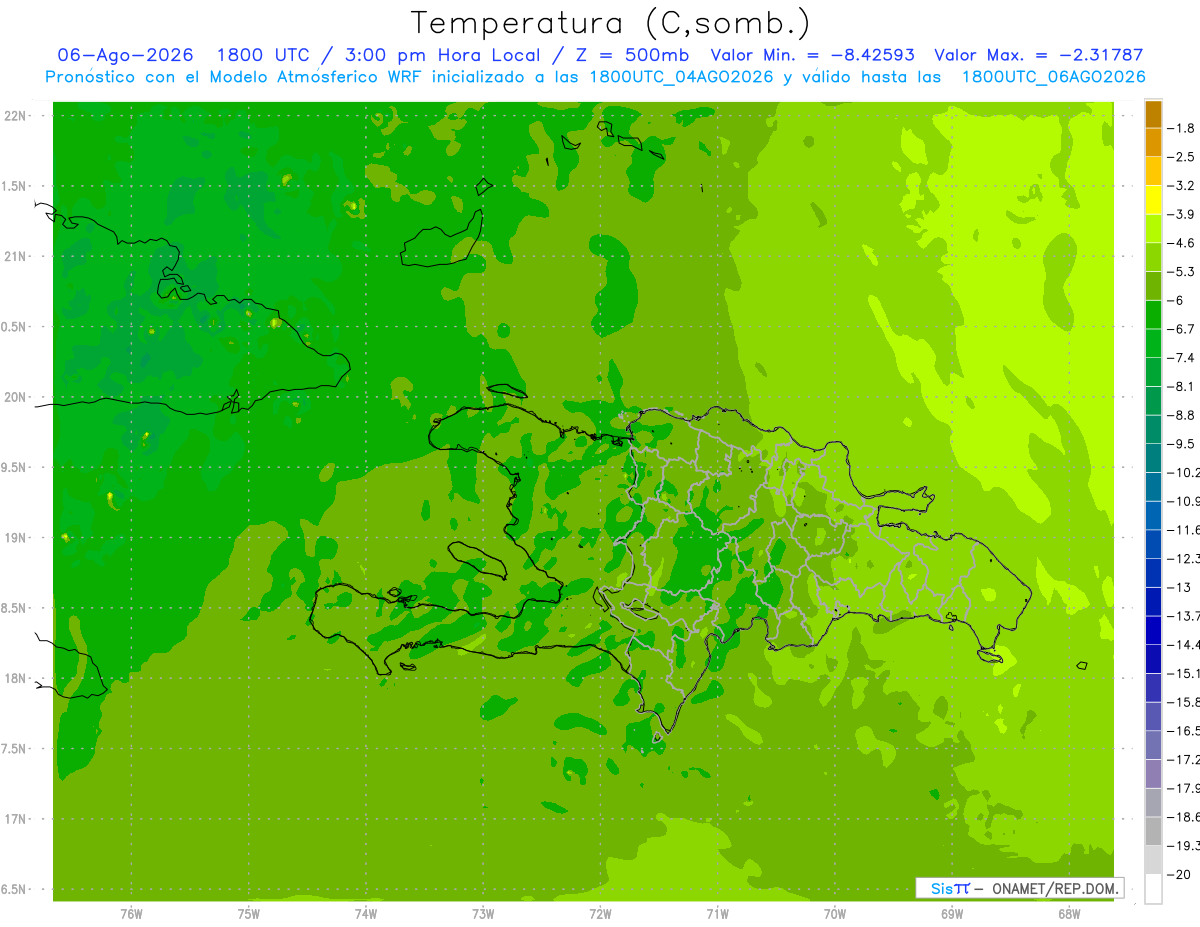Screen dimensions: 1200x927
Task: Select the date text "06-Ago-2026"
Action: pyautogui.click(x=125, y=55)
